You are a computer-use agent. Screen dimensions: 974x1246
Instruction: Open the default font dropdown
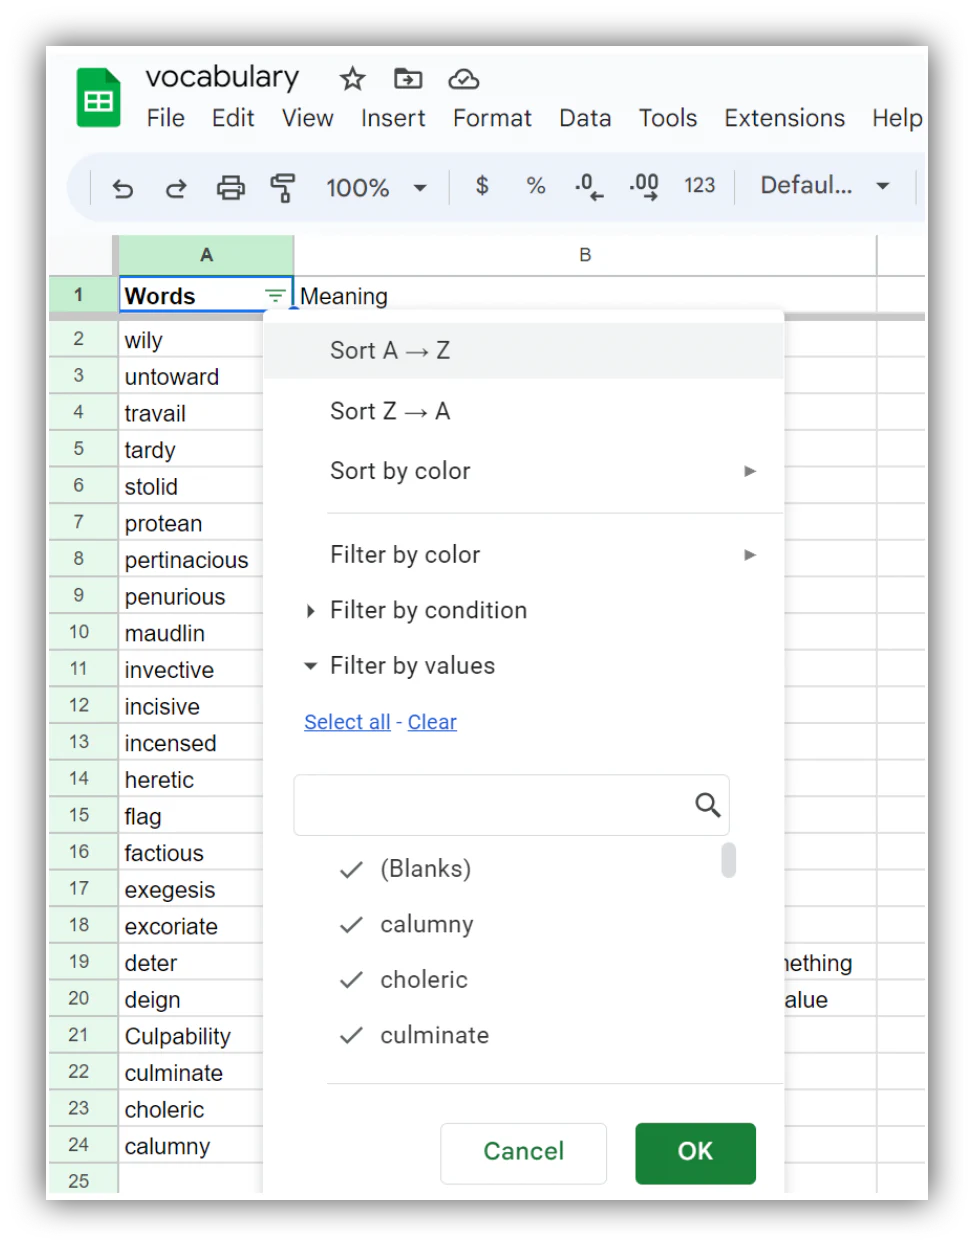[x=825, y=185]
